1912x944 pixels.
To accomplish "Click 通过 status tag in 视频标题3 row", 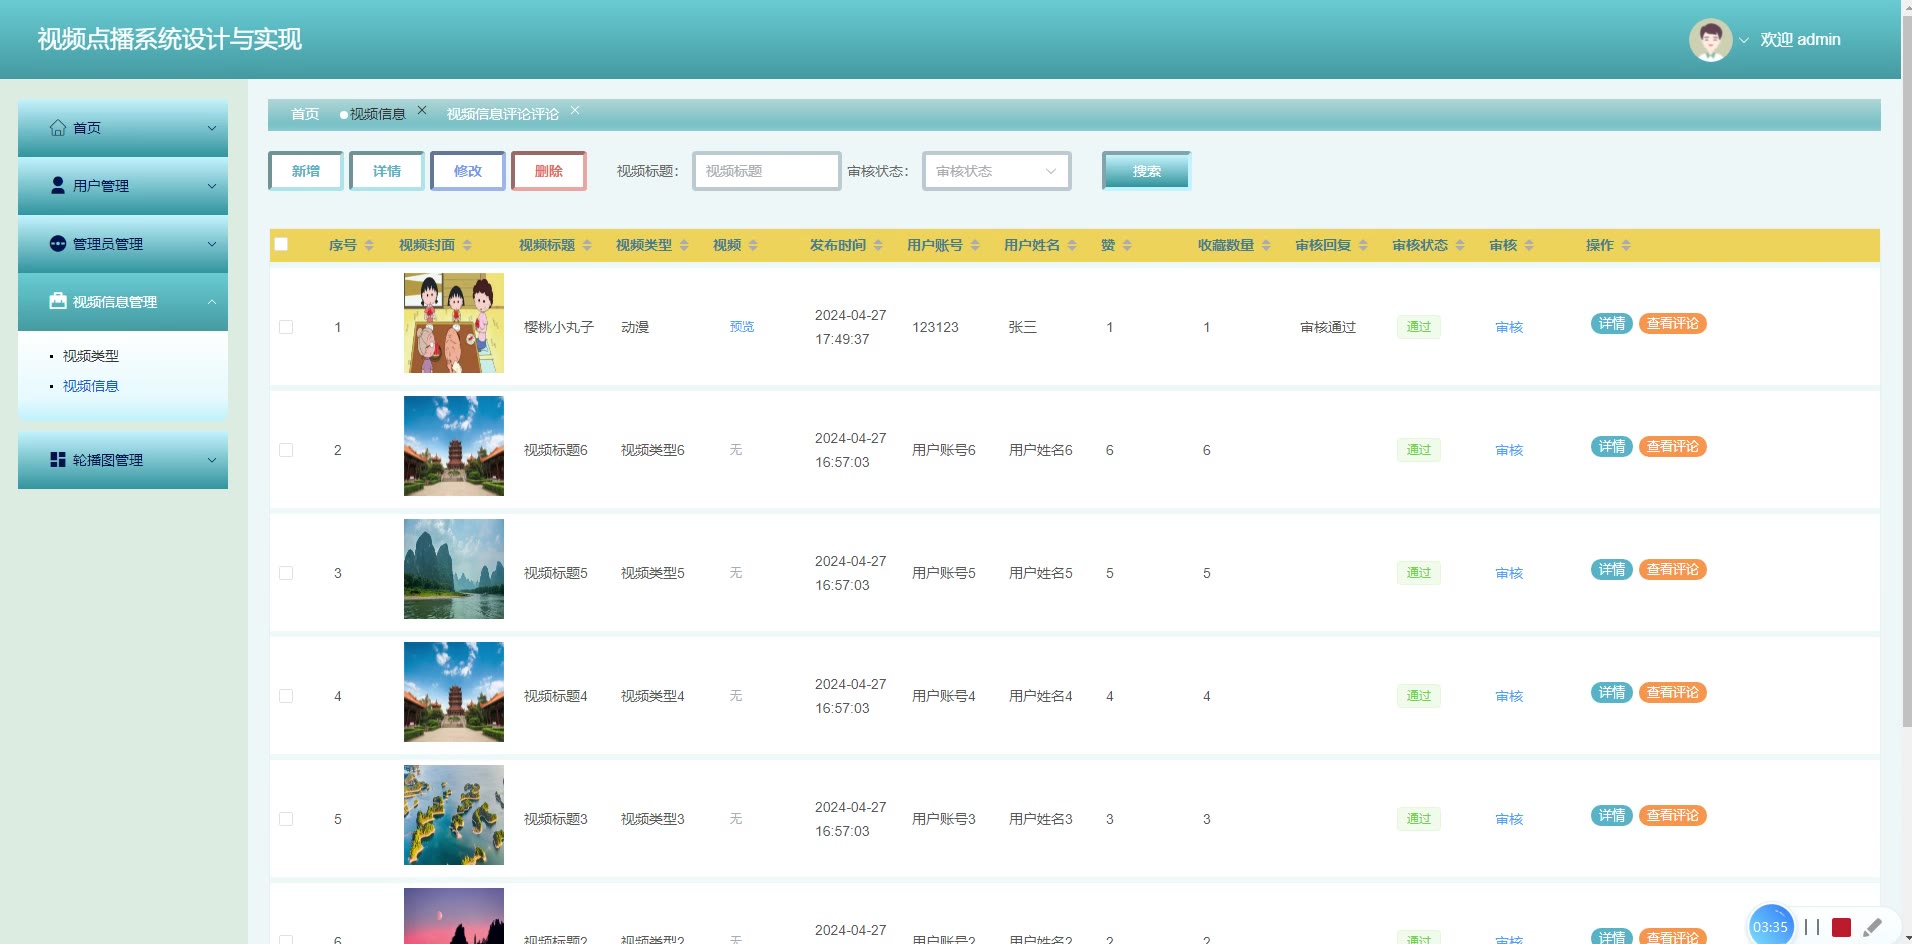I will pyautogui.click(x=1418, y=819).
